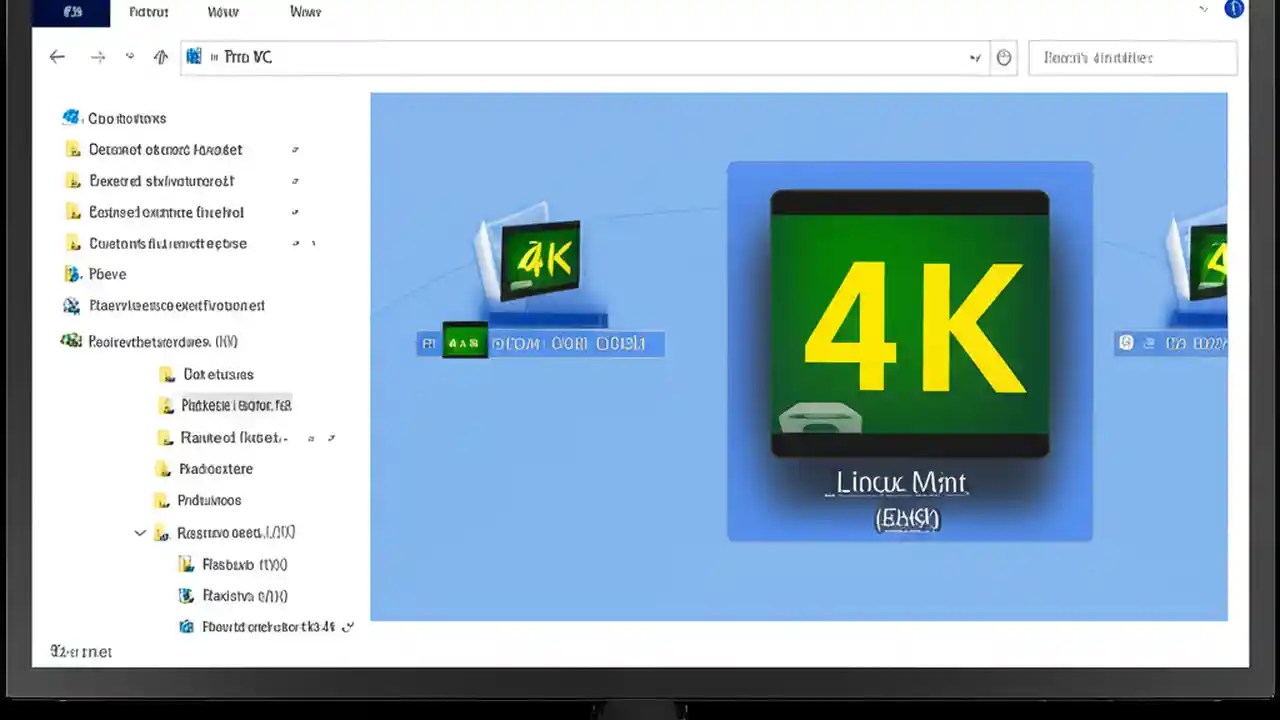Screen dimensions: 1280x720
Task: Open the View menu tab
Action: point(222,12)
